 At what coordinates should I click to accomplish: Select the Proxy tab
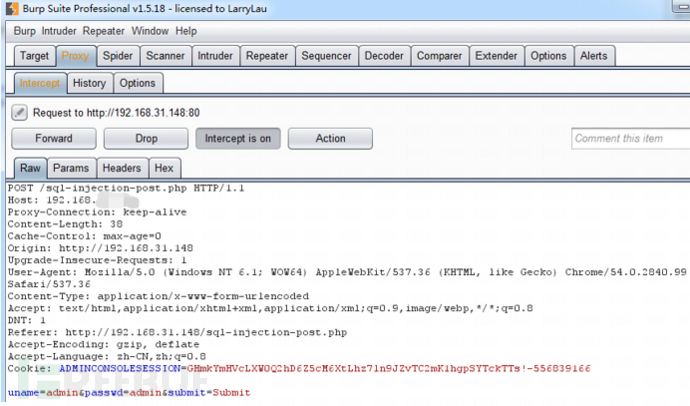tap(76, 56)
